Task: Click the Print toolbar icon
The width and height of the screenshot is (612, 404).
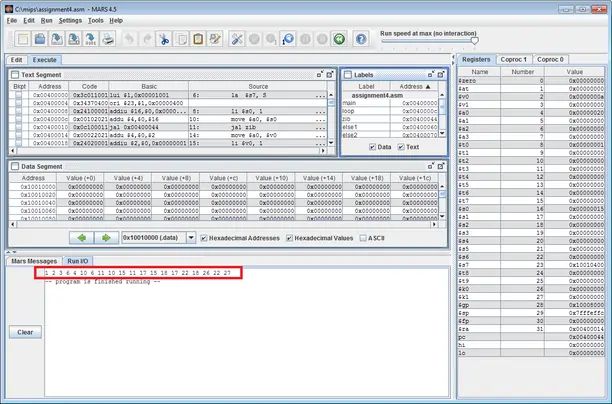Action: [107, 39]
